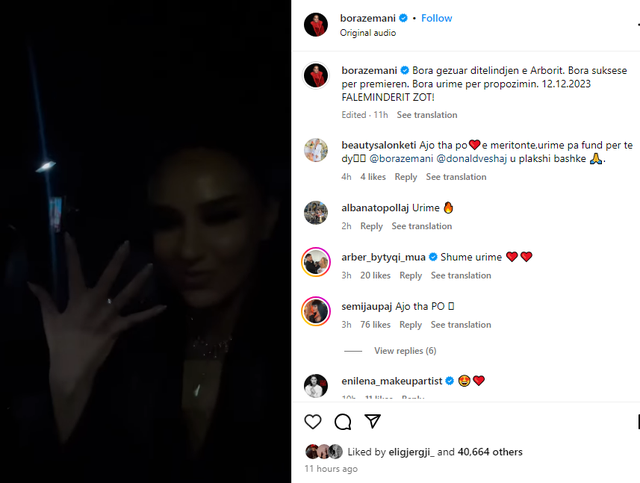See translation of the post caption
Screen dimensions: 640x483
427,115
